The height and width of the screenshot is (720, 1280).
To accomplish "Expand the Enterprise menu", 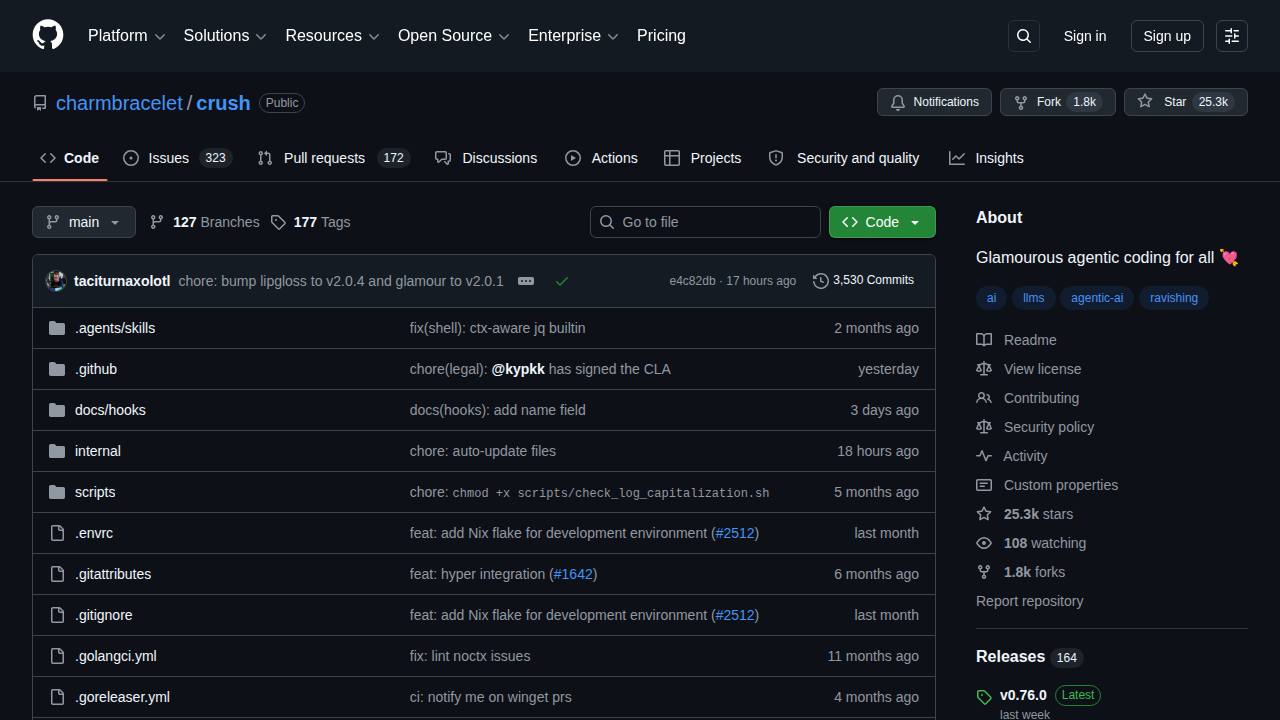I will tap(573, 36).
